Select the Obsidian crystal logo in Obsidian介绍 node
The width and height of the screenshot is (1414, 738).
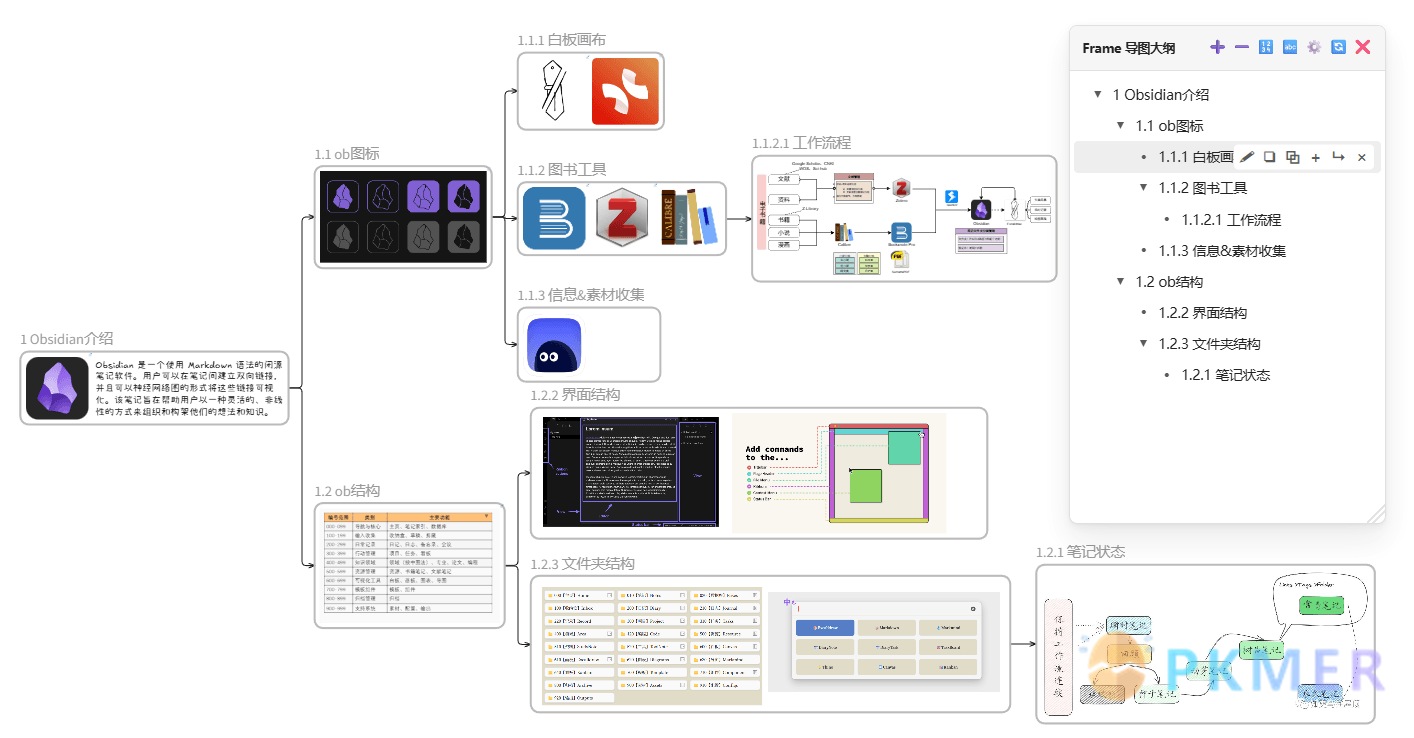tap(58, 388)
